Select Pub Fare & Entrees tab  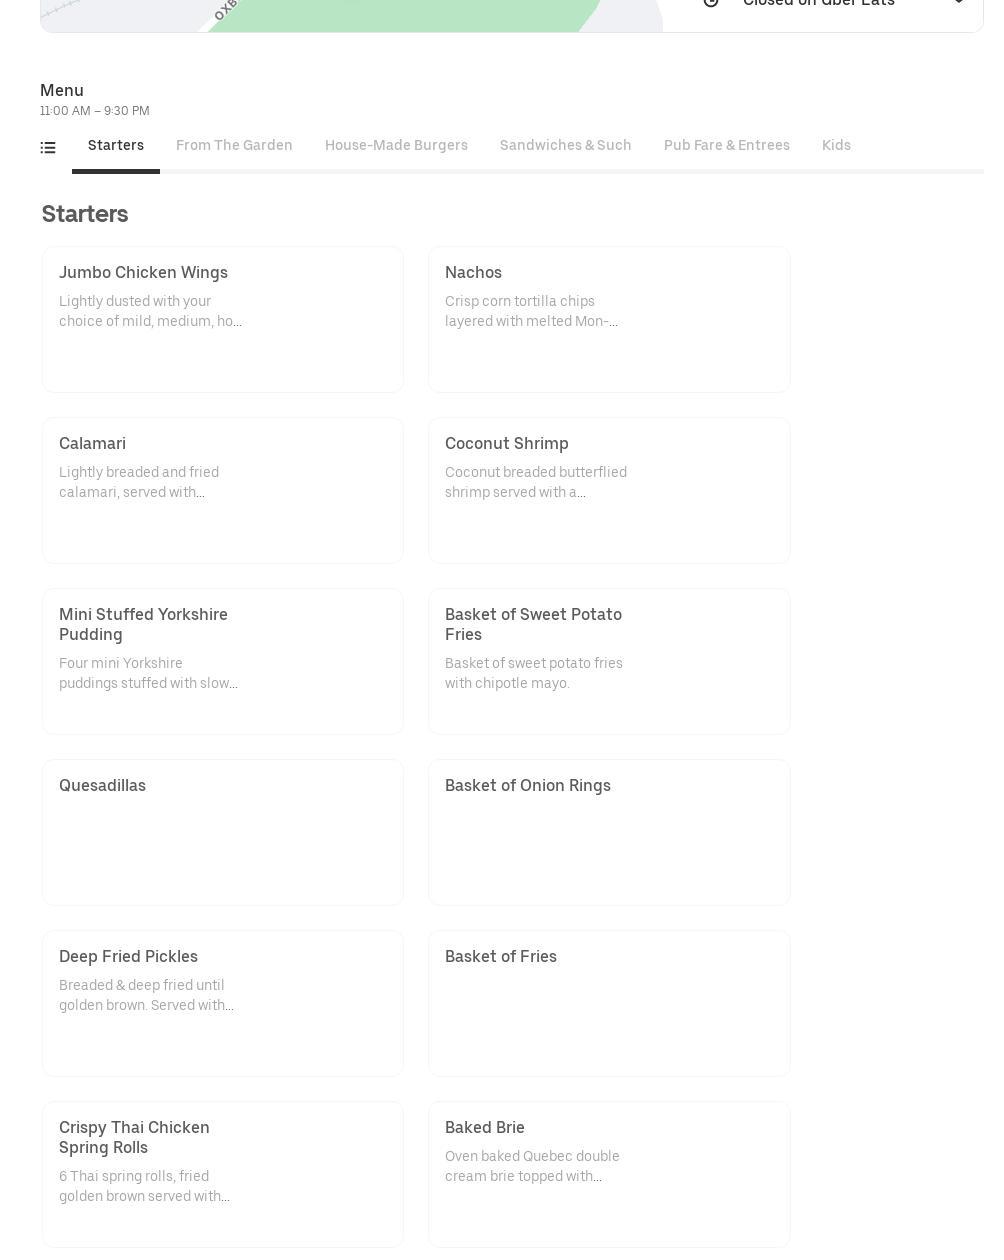tap(727, 146)
